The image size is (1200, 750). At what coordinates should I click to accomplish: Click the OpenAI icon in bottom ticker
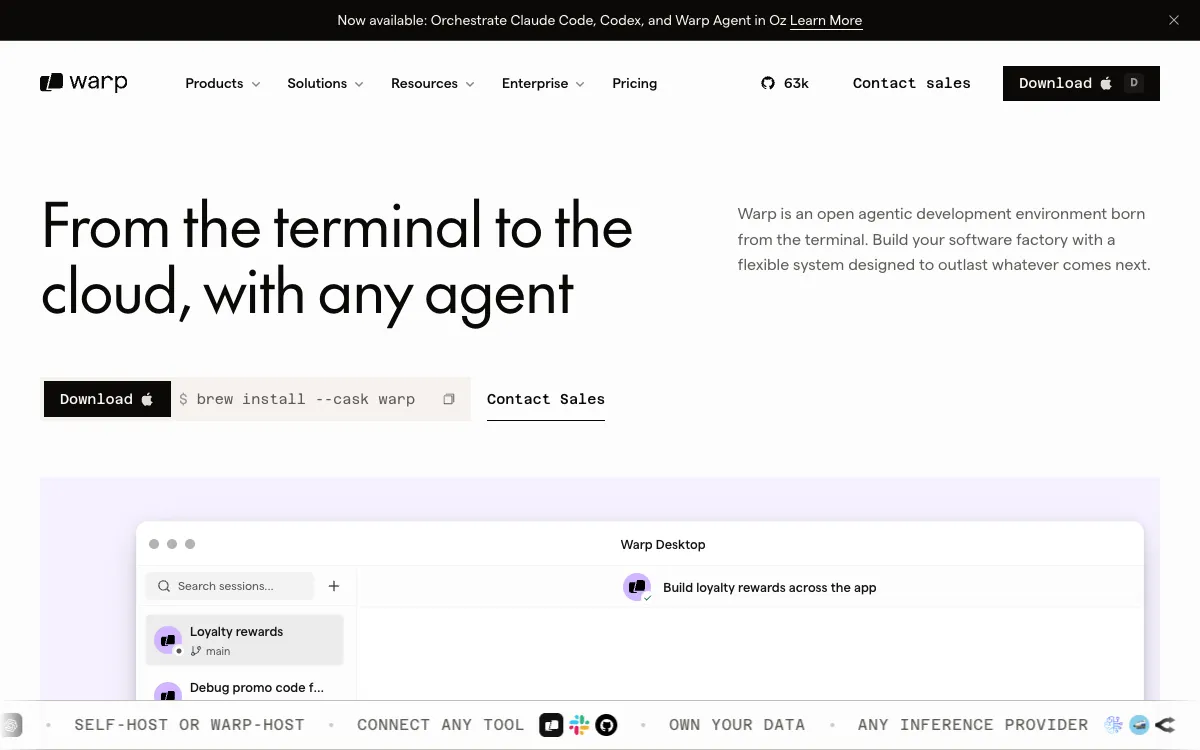11,725
